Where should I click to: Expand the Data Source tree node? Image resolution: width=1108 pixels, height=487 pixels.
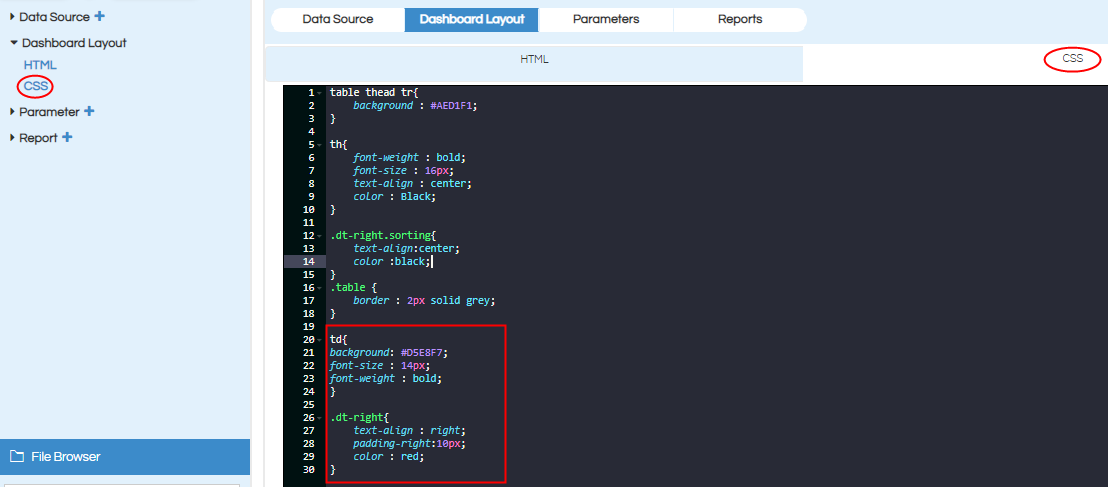point(13,16)
